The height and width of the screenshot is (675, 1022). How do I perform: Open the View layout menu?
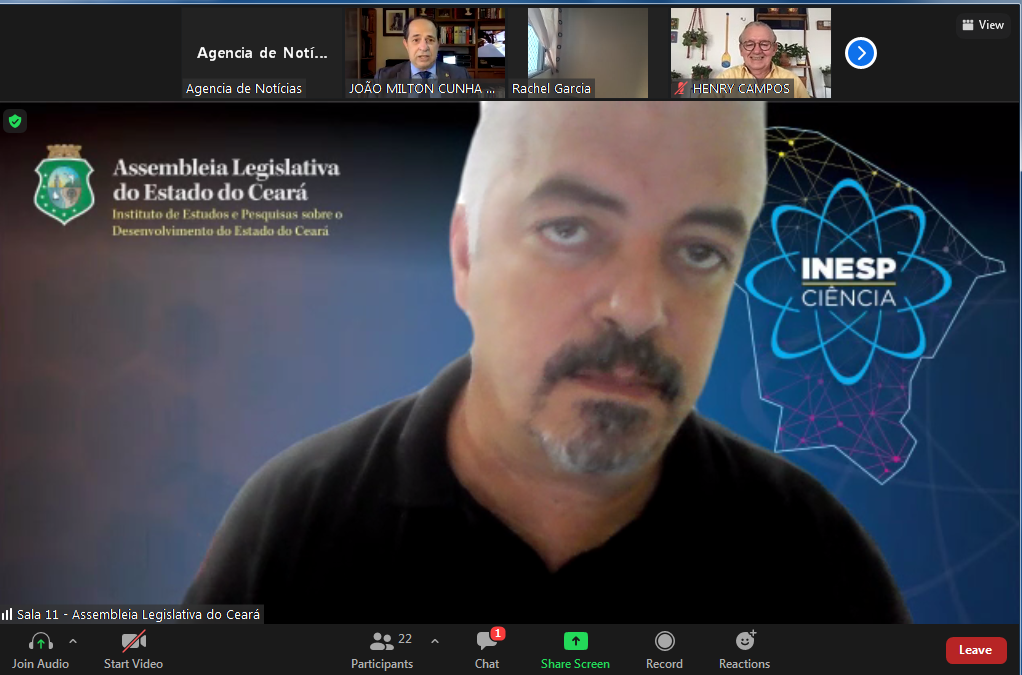pyautogui.click(x=982, y=25)
